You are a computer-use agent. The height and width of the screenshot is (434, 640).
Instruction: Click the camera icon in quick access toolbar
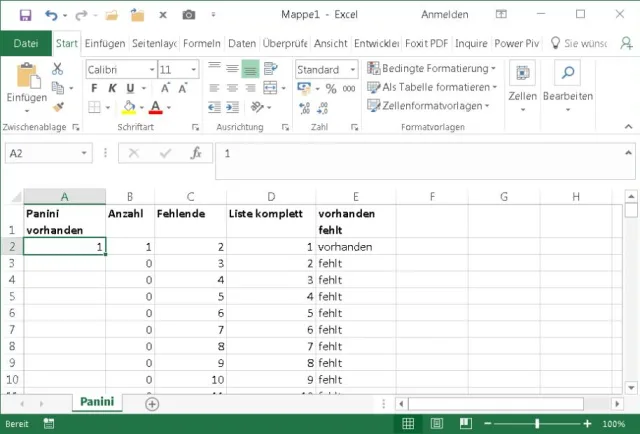pyautogui.click(x=189, y=15)
